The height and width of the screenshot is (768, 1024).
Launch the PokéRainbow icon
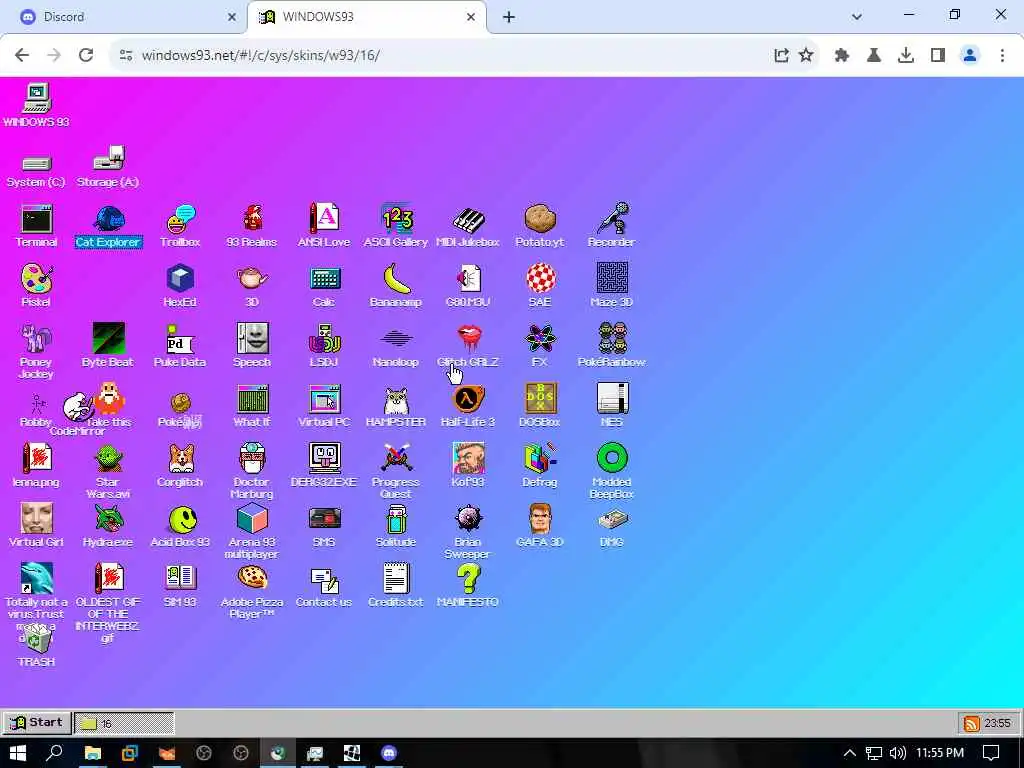pyautogui.click(x=612, y=339)
